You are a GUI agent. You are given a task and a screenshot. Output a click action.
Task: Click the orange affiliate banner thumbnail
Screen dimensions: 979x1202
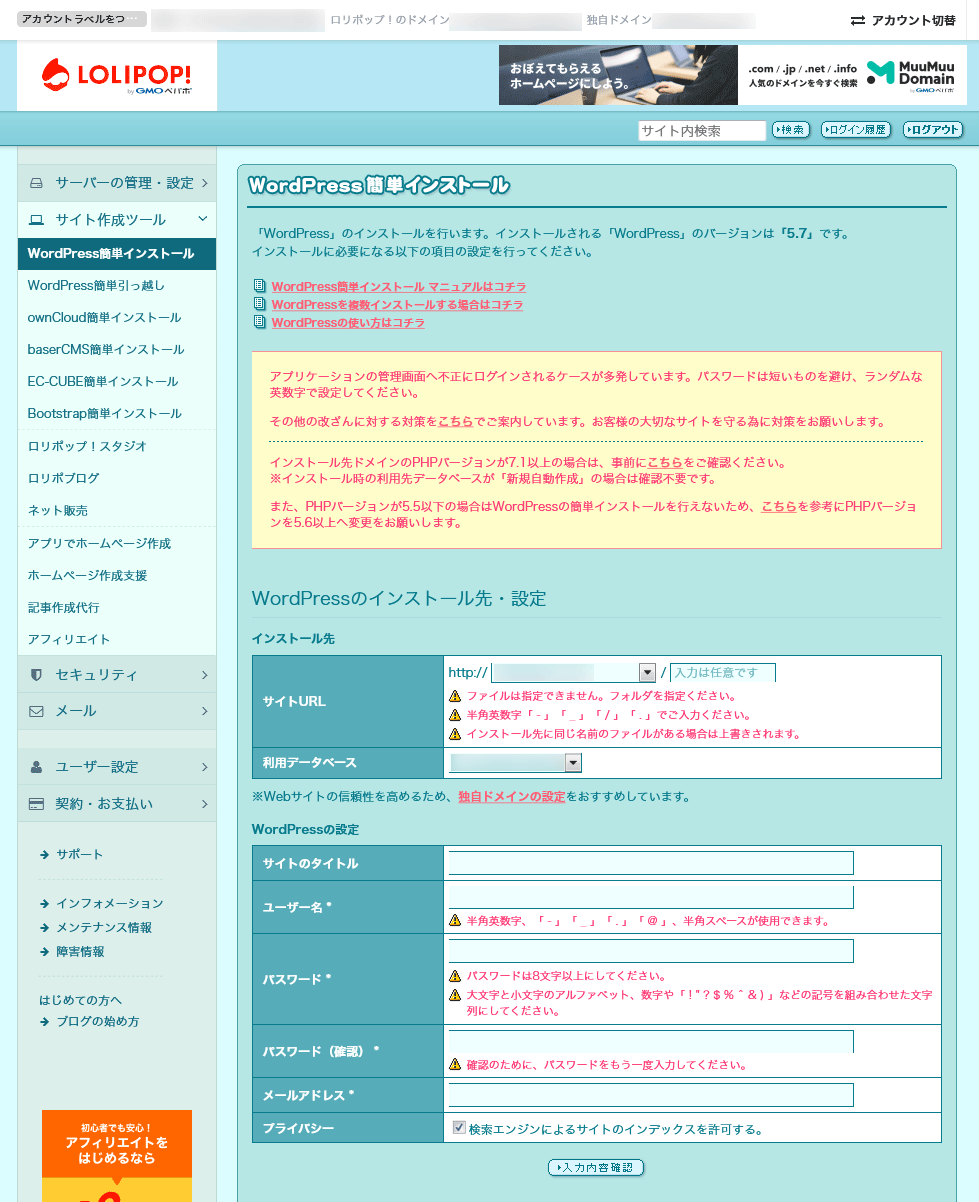point(117,1155)
